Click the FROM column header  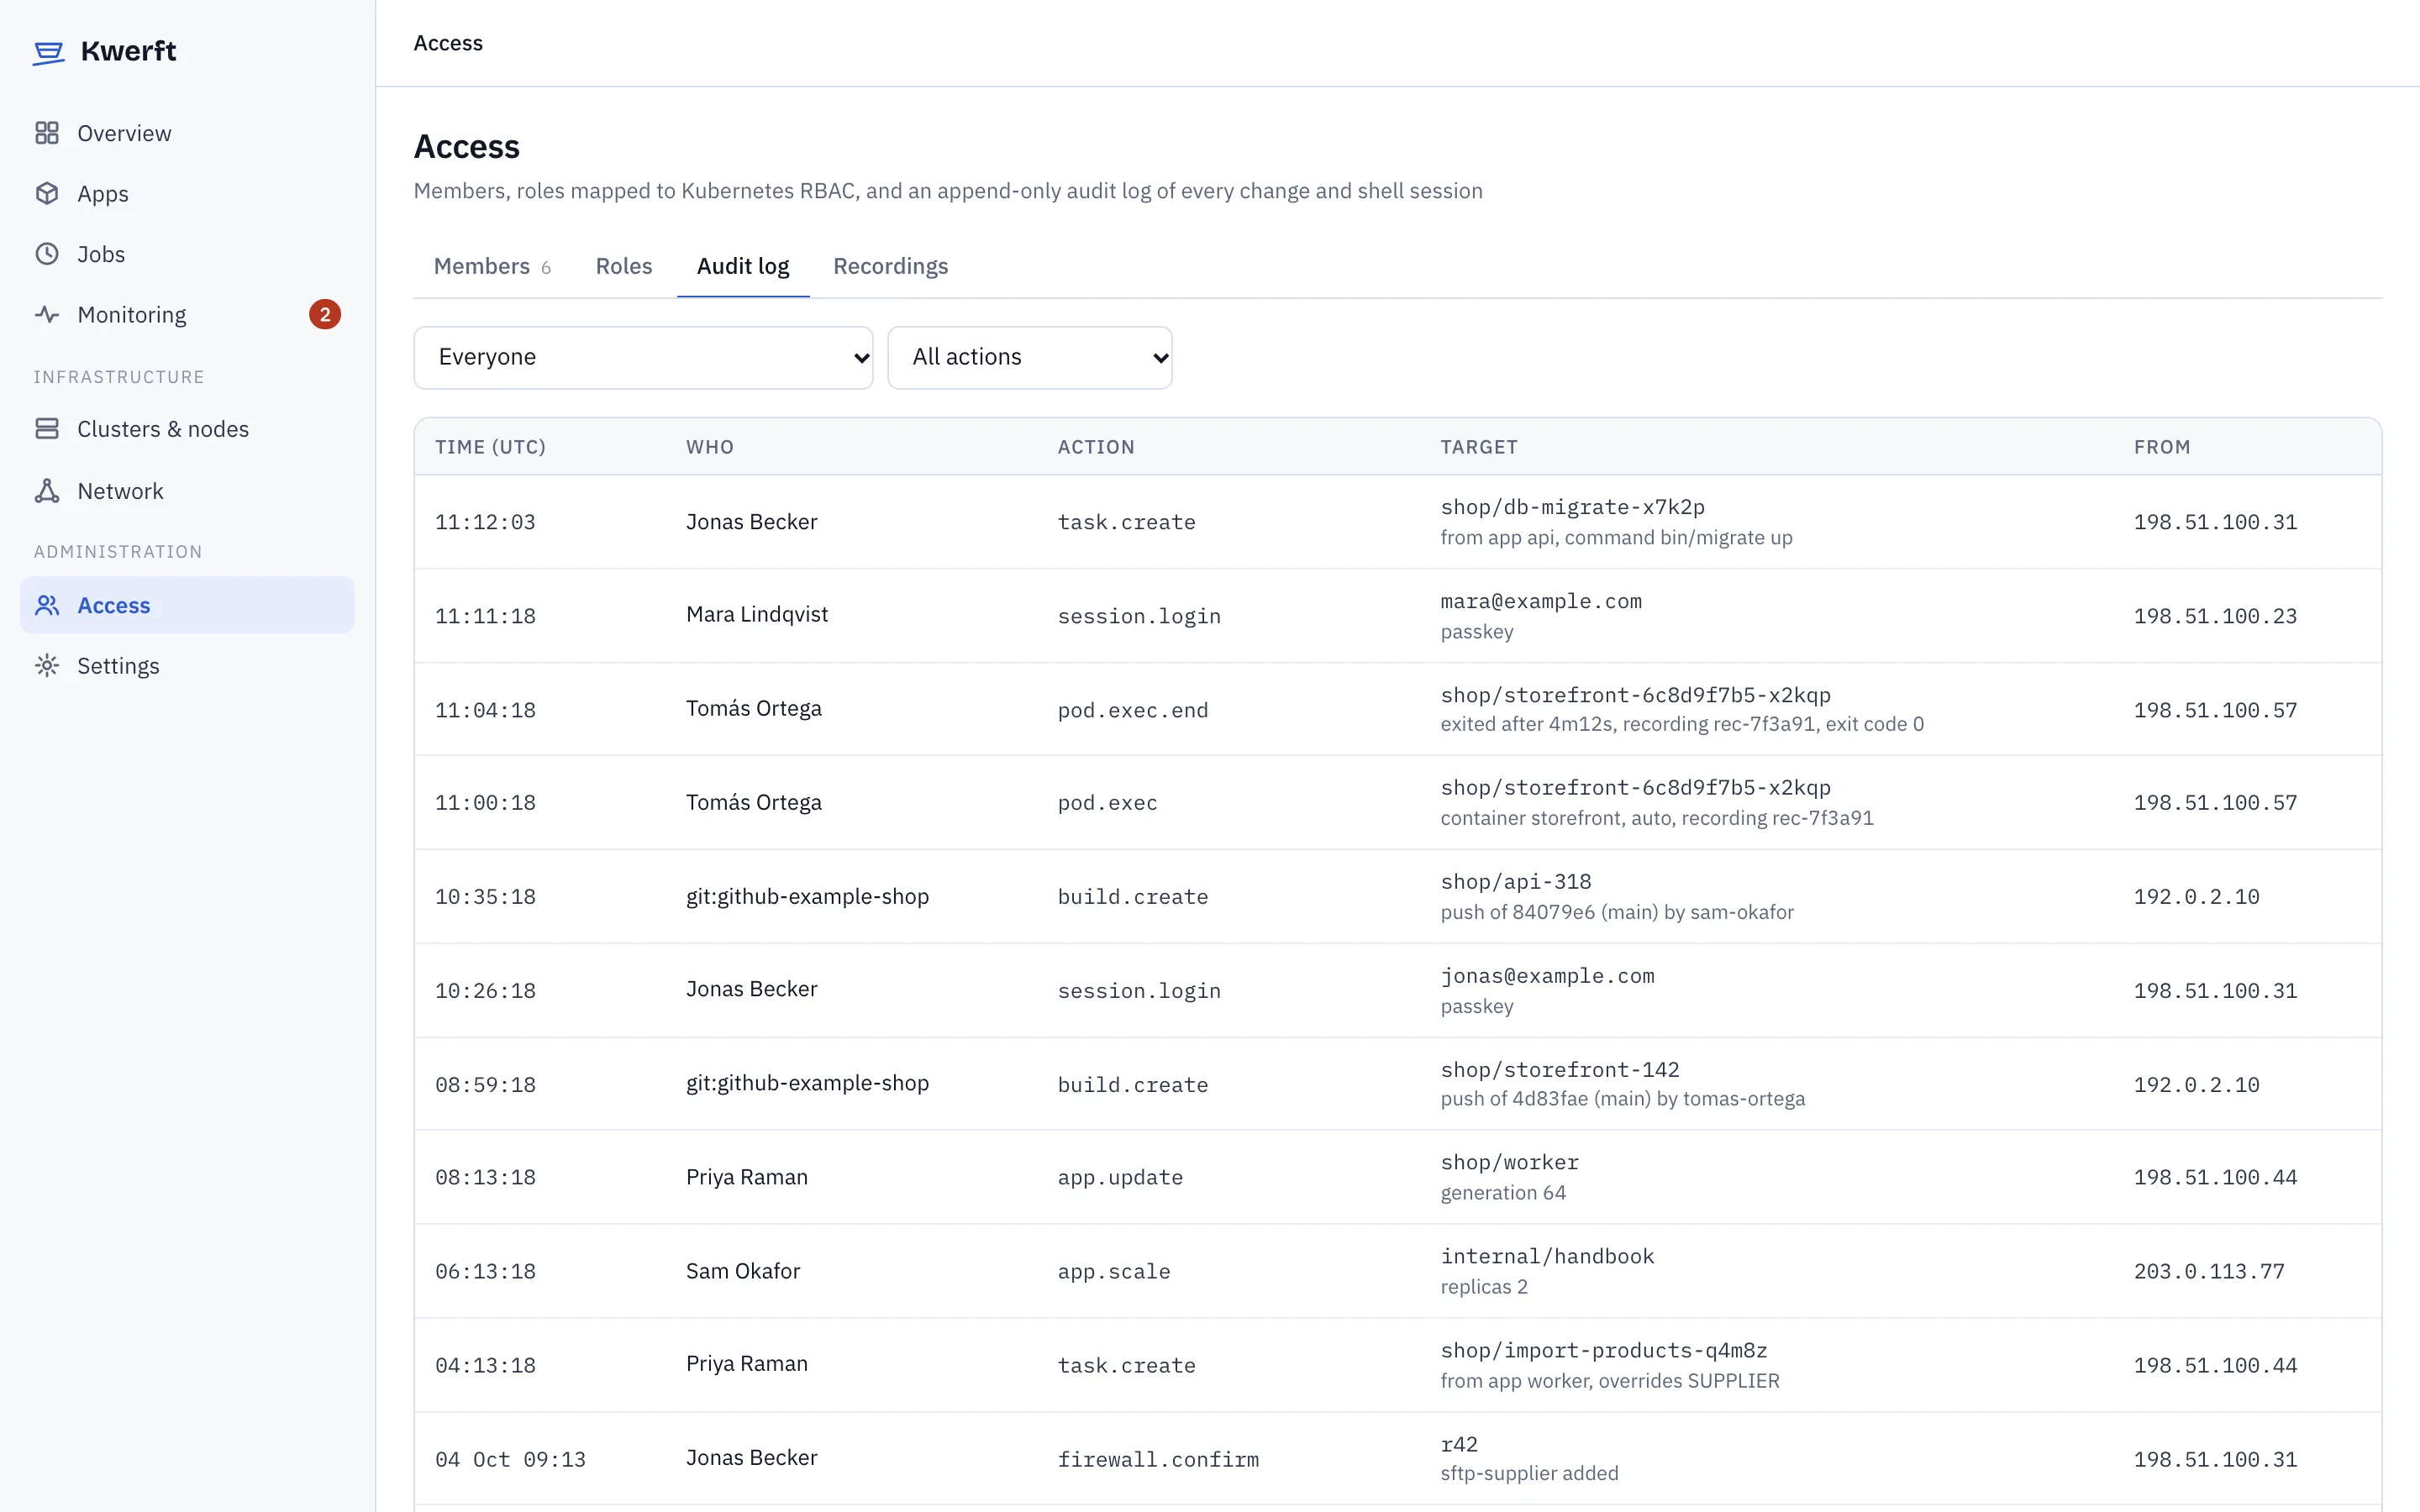[2162, 447]
